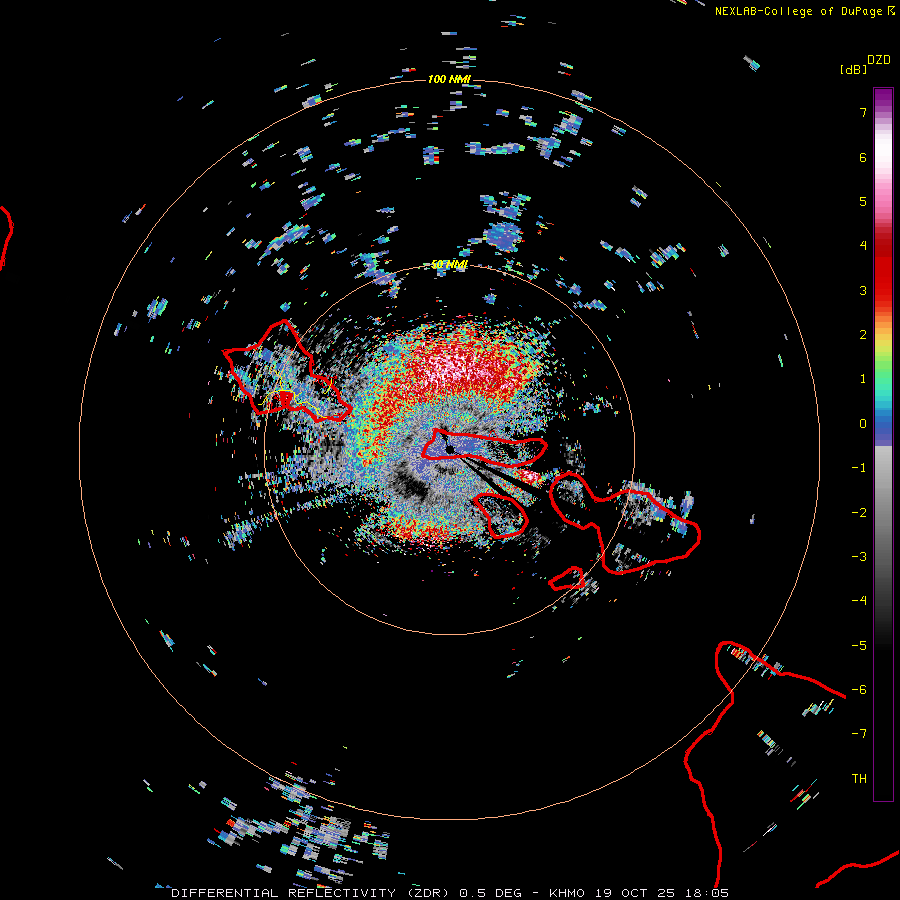Click the -2 dB tick label on the color scale
900x900 pixels.
pyautogui.click(x=859, y=513)
